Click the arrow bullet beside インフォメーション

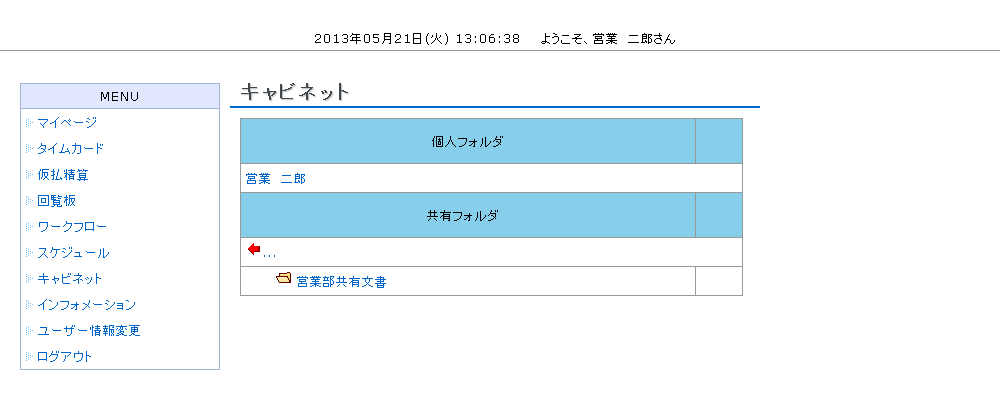29,305
